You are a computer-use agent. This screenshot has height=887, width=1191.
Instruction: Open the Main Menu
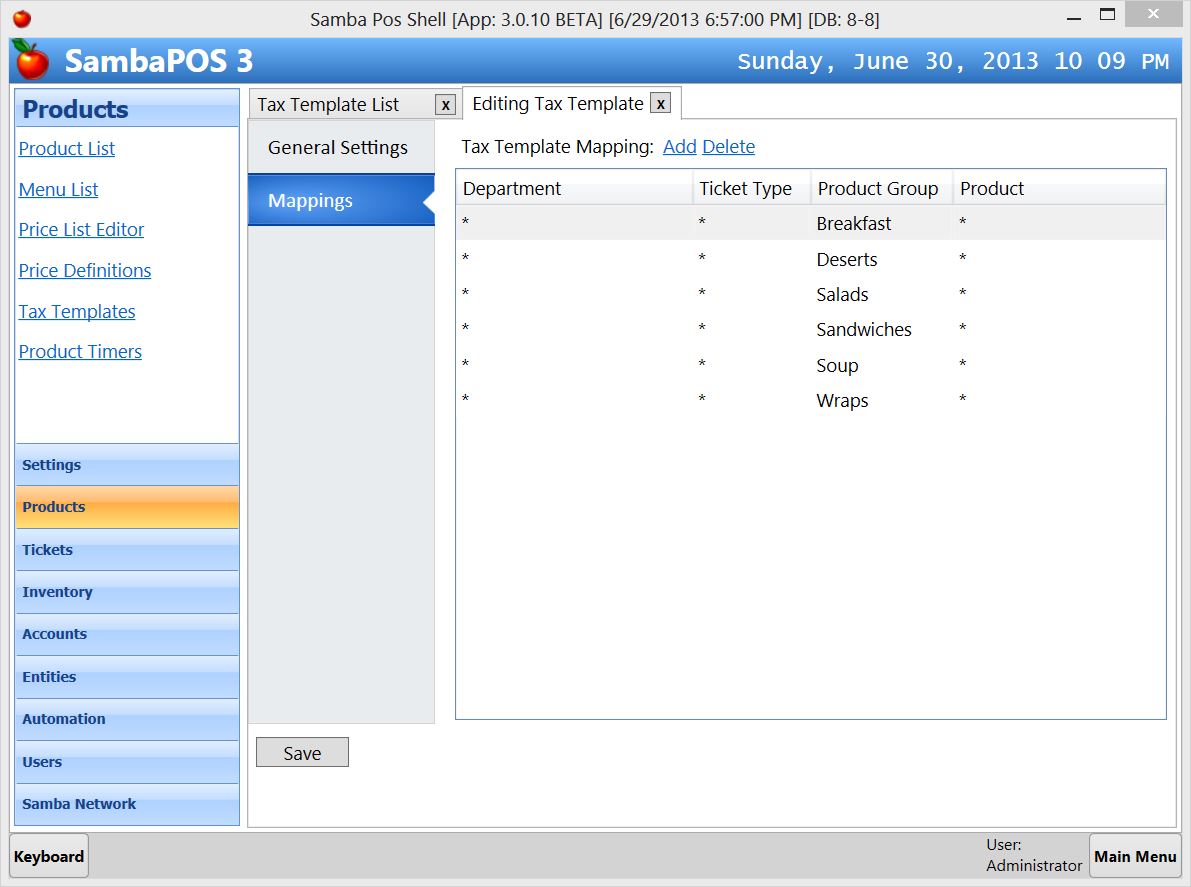(x=1135, y=856)
